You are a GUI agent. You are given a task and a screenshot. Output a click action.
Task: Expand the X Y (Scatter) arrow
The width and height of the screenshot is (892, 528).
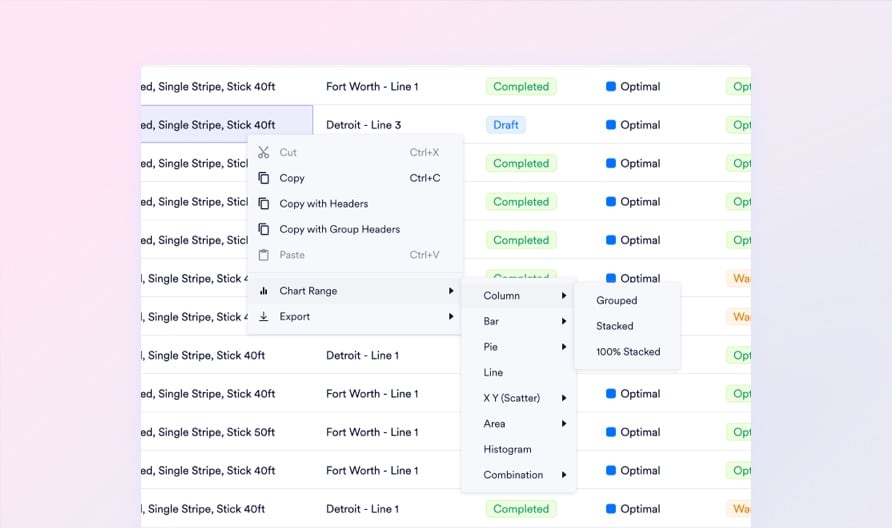coord(564,398)
